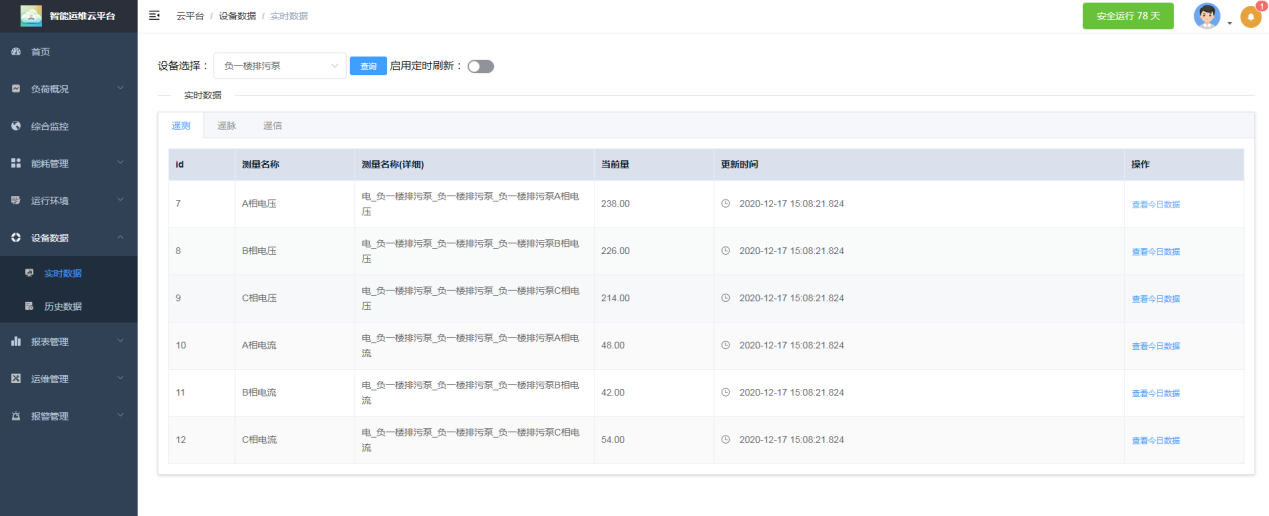
Task: Click the sidebar collapse hamburger icon
Action: click(x=154, y=16)
